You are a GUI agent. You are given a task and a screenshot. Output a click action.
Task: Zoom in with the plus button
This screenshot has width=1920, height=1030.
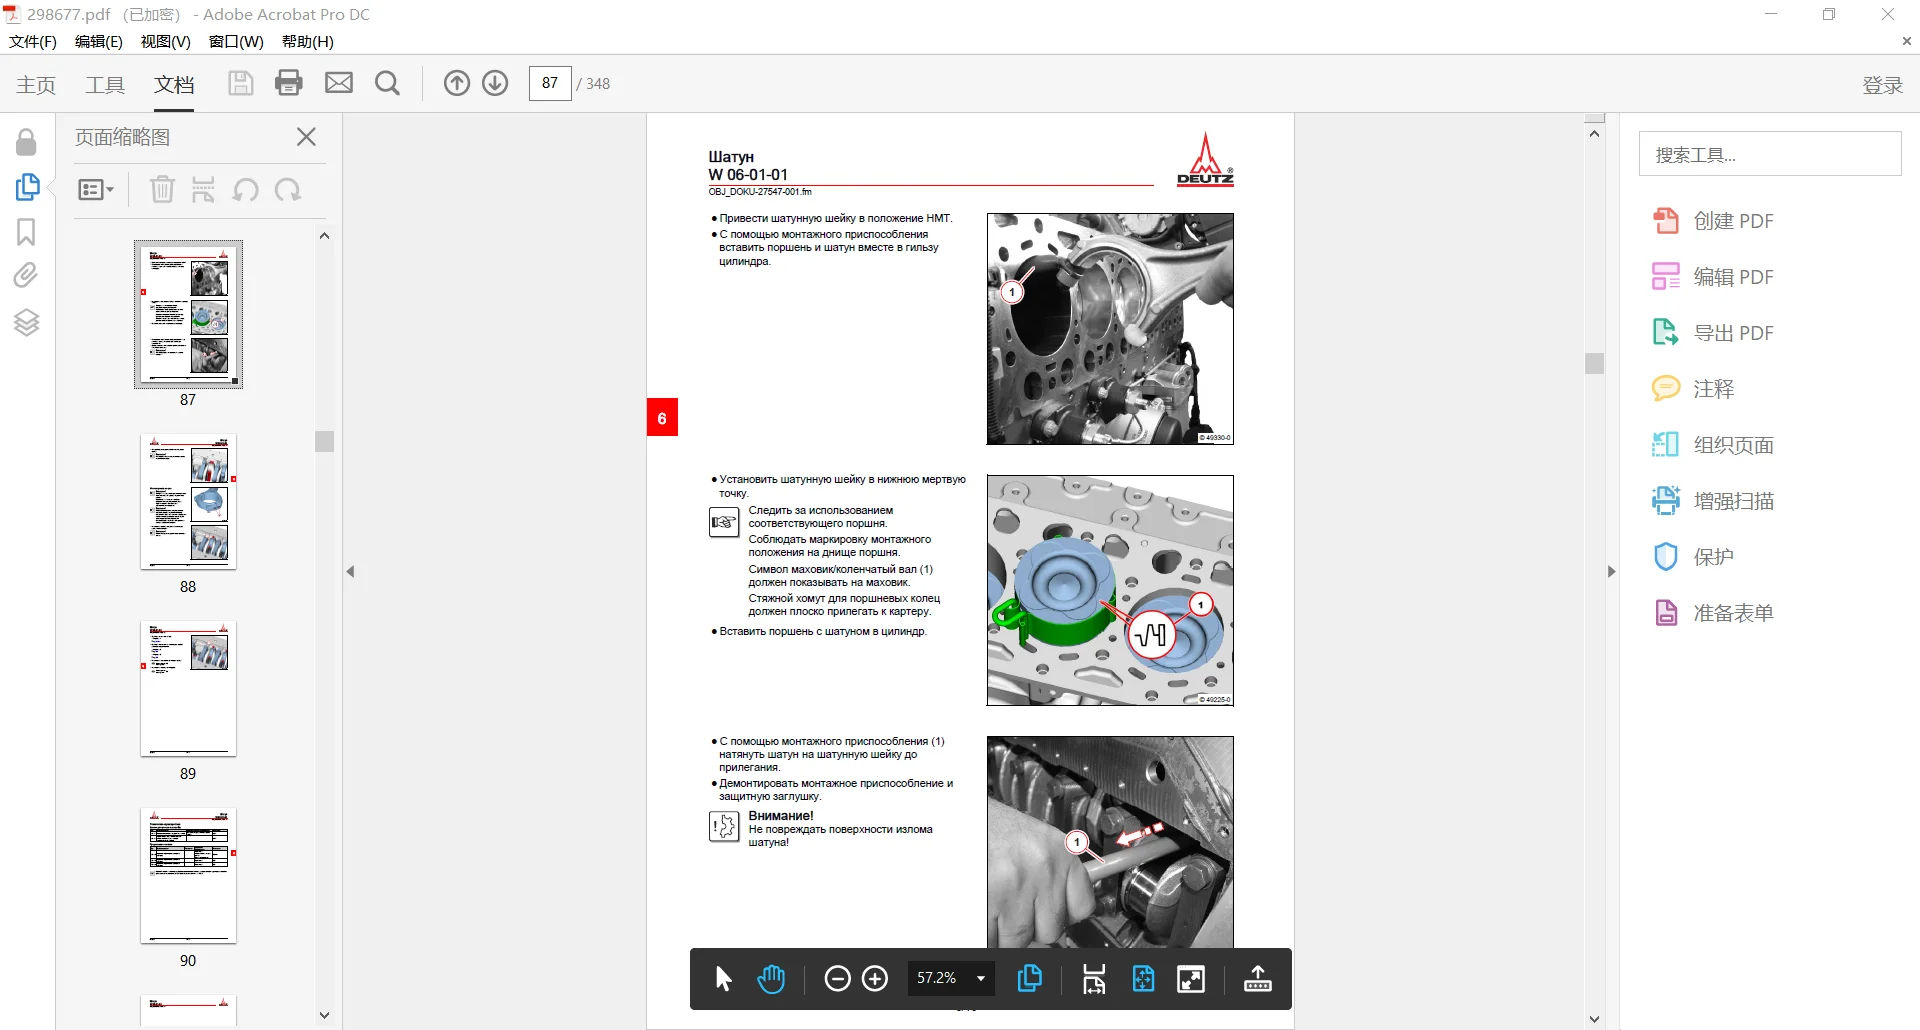875,979
